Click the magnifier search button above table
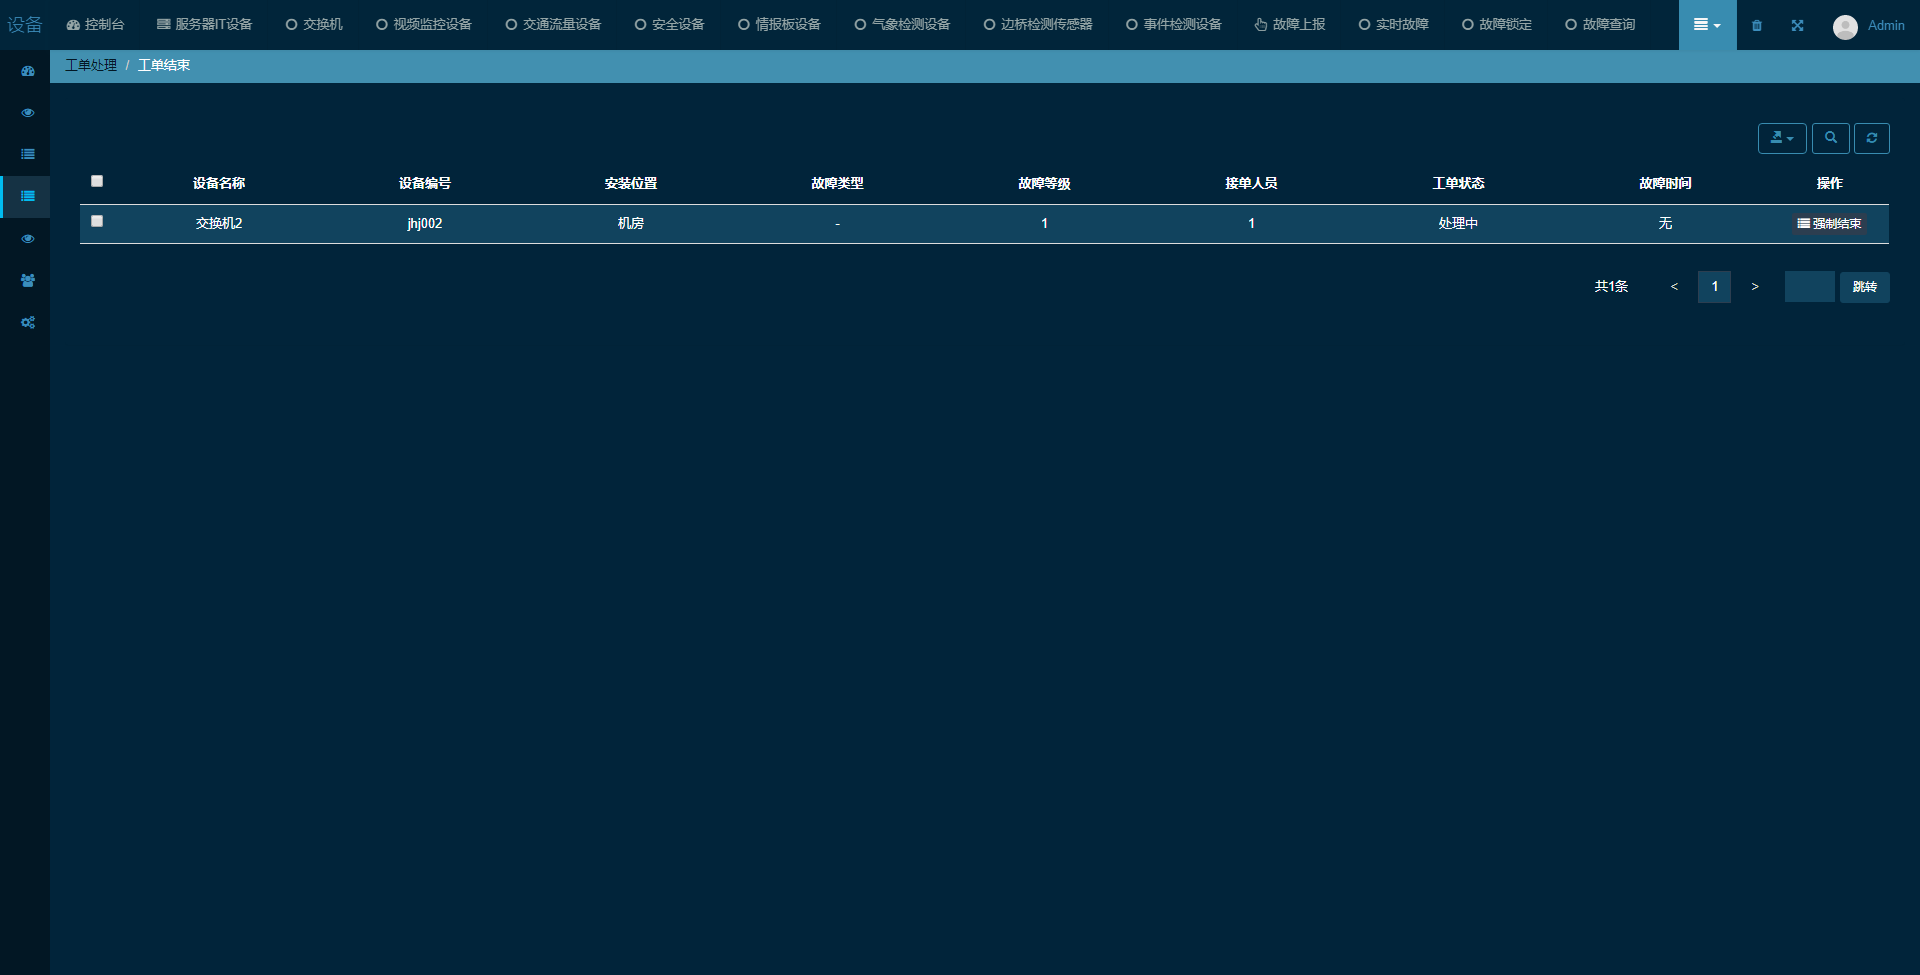Image resolution: width=1920 pixels, height=975 pixels. [x=1830, y=138]
